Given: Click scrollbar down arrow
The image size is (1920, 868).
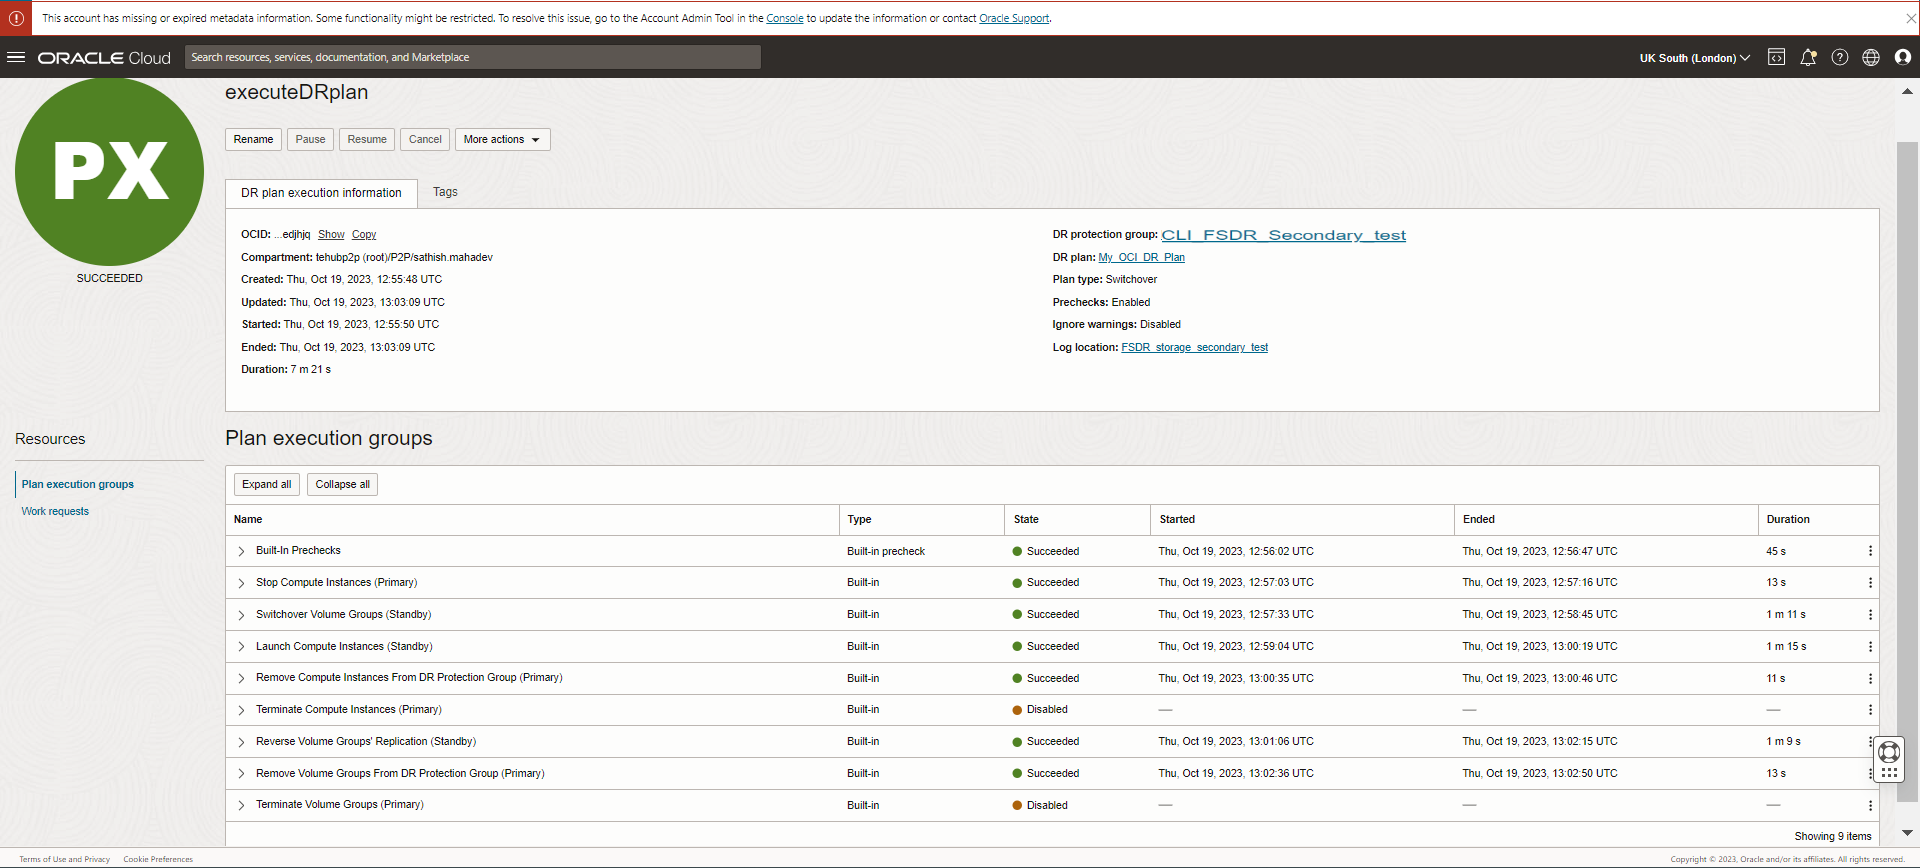Looking at the screenshot, I should click(x=1907, y=833).
